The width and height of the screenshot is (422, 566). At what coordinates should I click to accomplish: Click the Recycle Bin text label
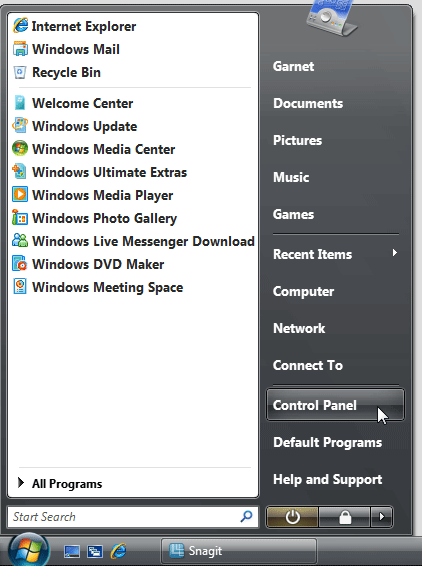(66, 73)
